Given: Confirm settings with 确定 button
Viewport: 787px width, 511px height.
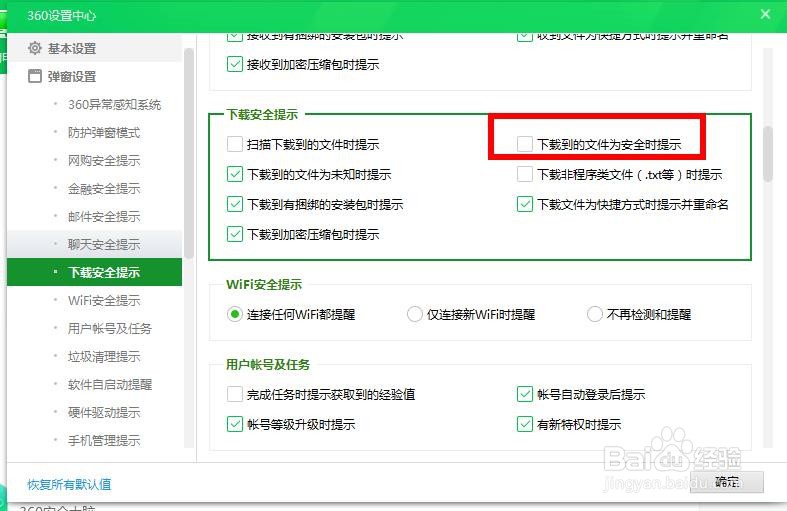Looking at the screenshot, I should 727,482.
